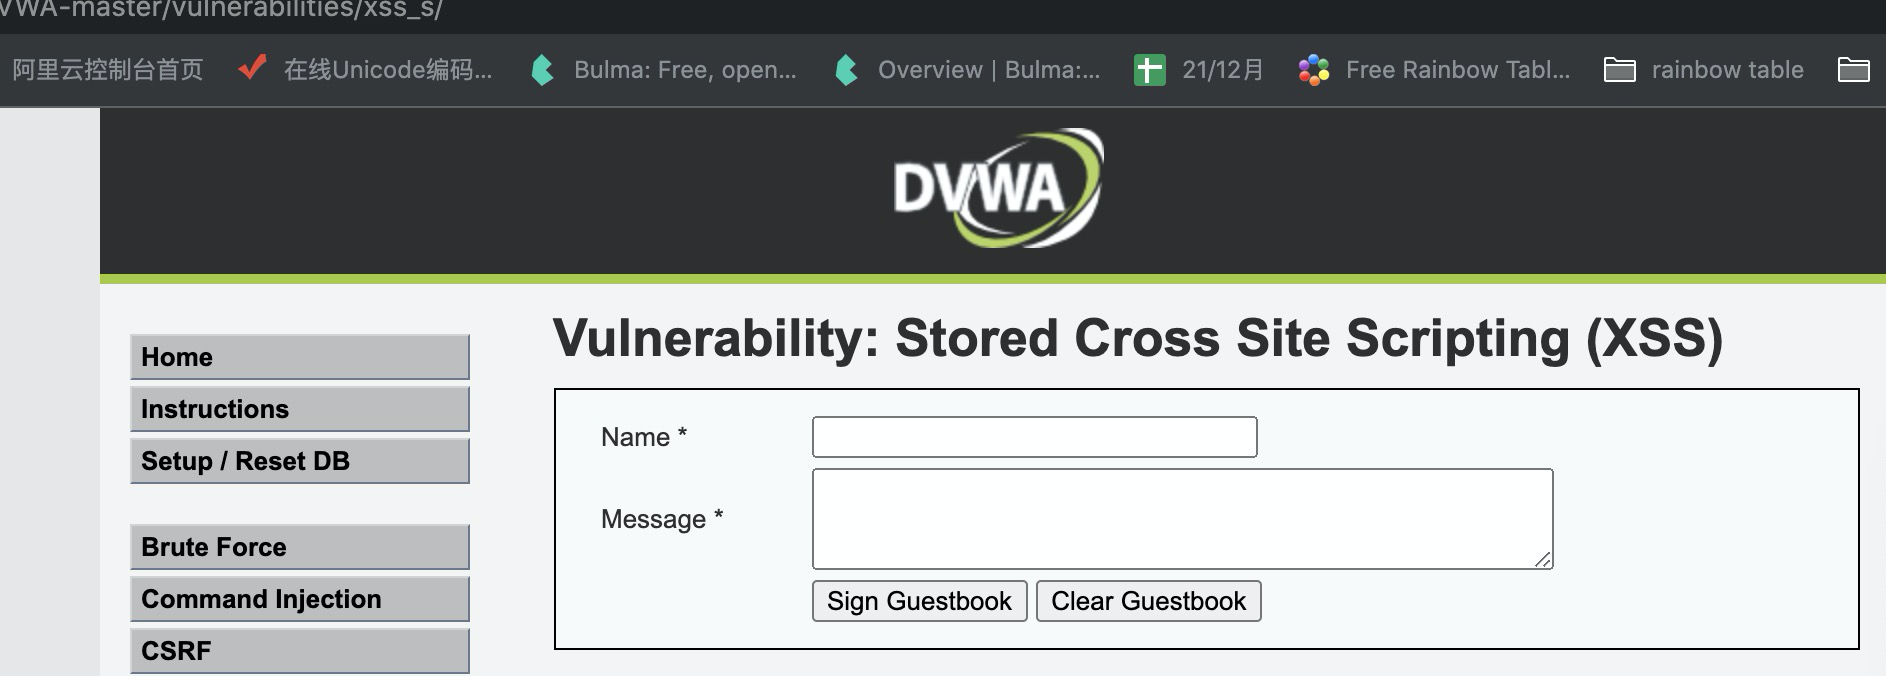Viewport: 1886px width, 676px height.
Task: Click the Free Rainbow Tables colorful icon
Action: pos(1313,70)
